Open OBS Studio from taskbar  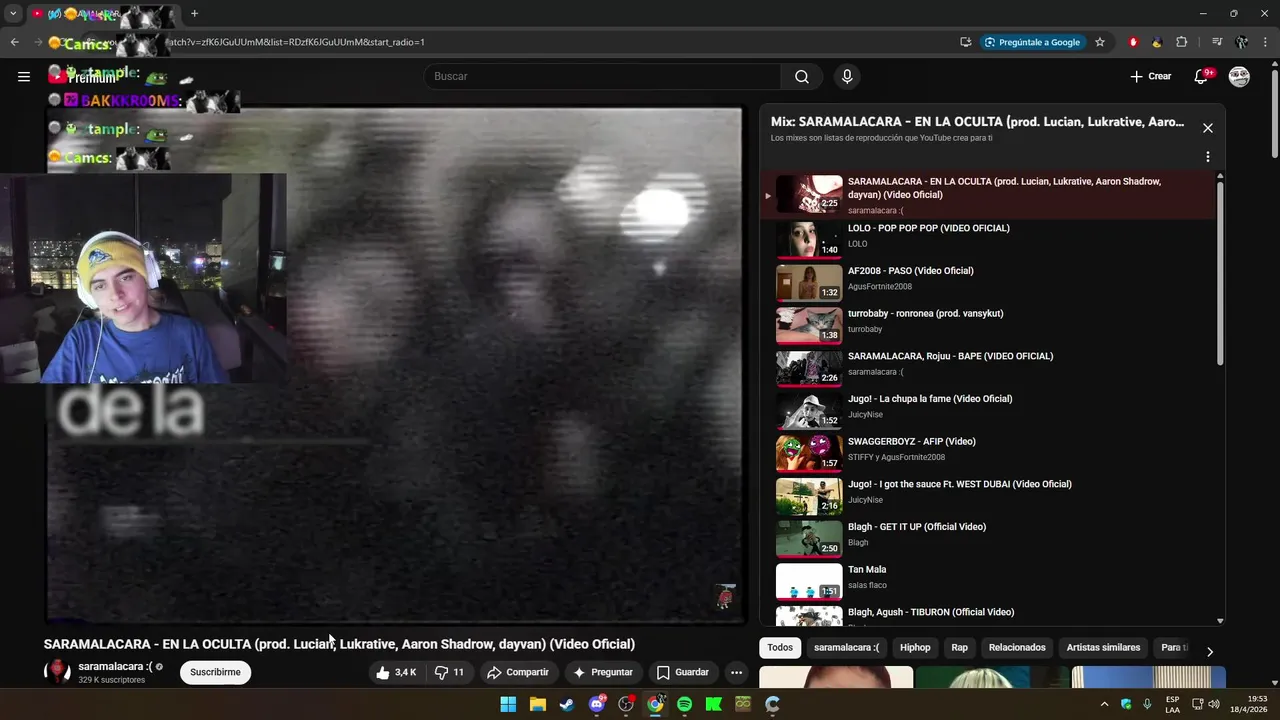[626, 704]
